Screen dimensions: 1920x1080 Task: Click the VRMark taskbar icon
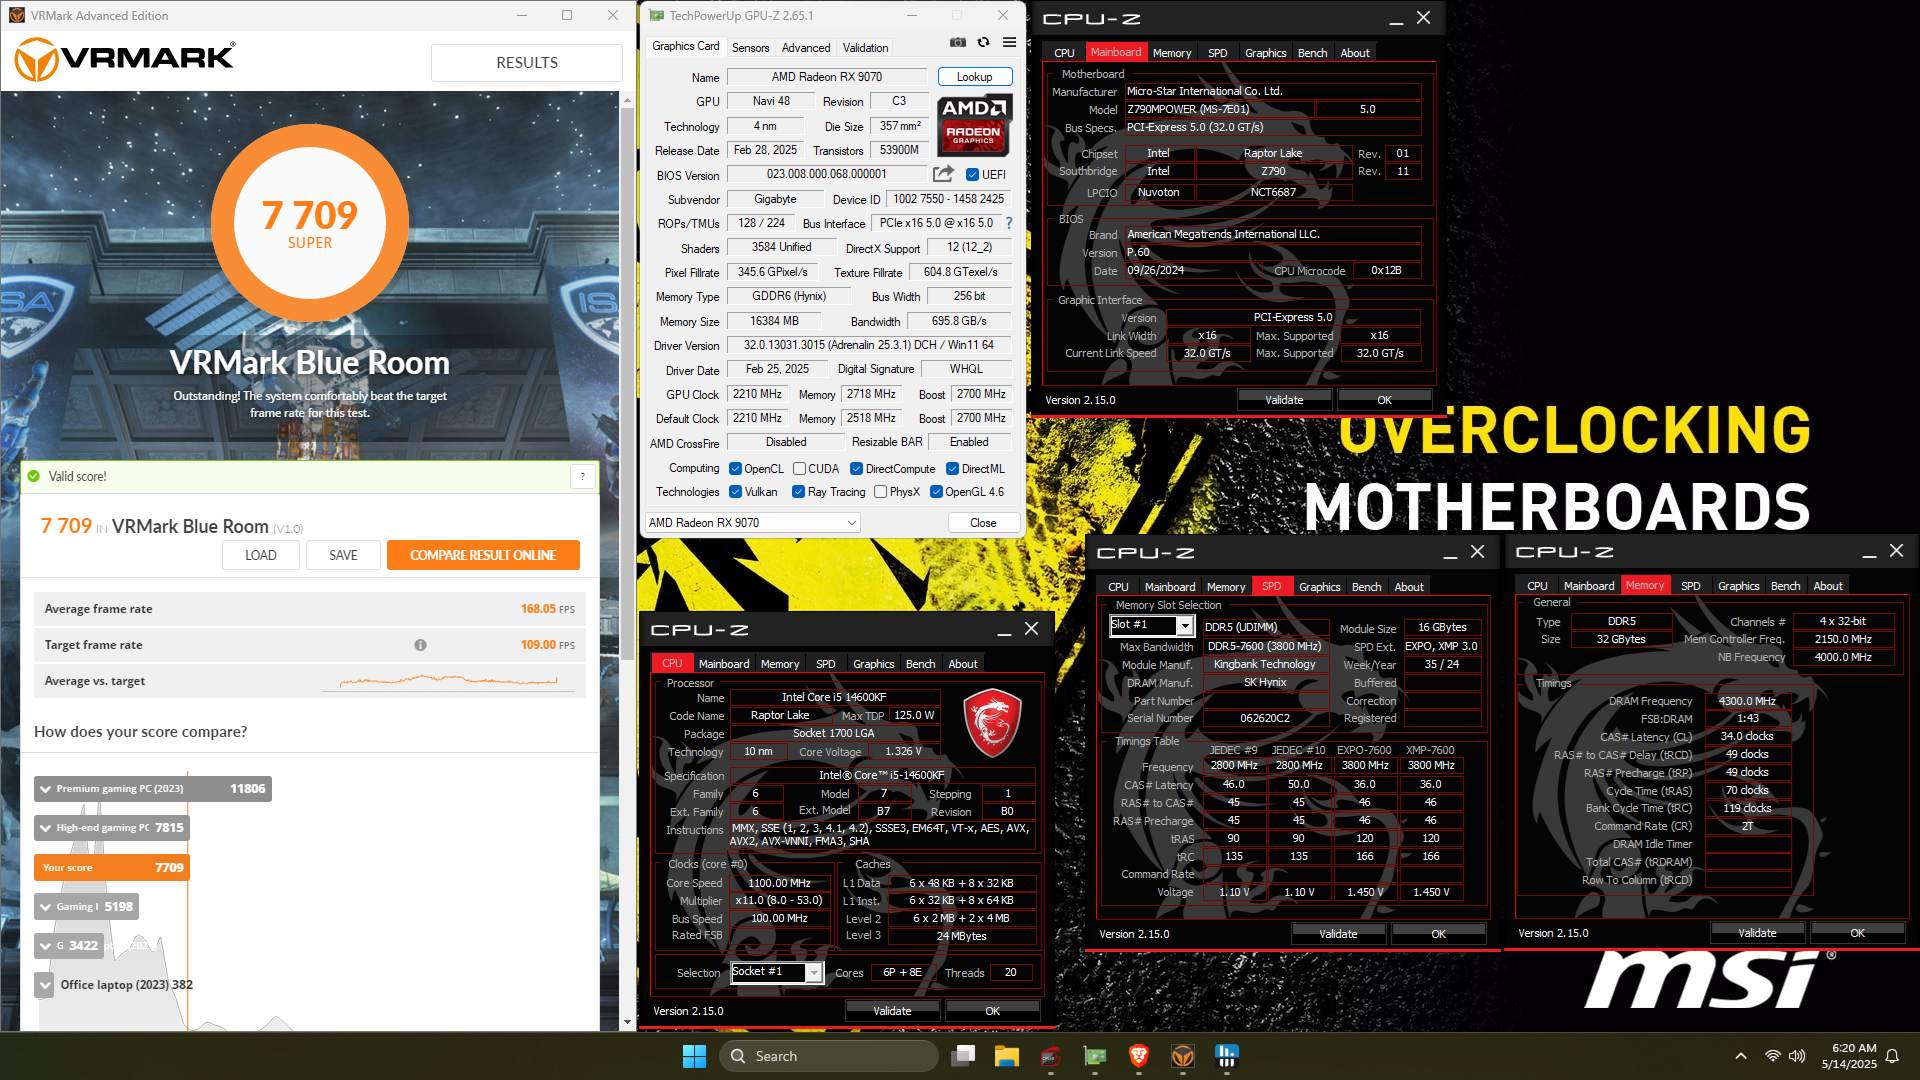coord(1183,1056)
